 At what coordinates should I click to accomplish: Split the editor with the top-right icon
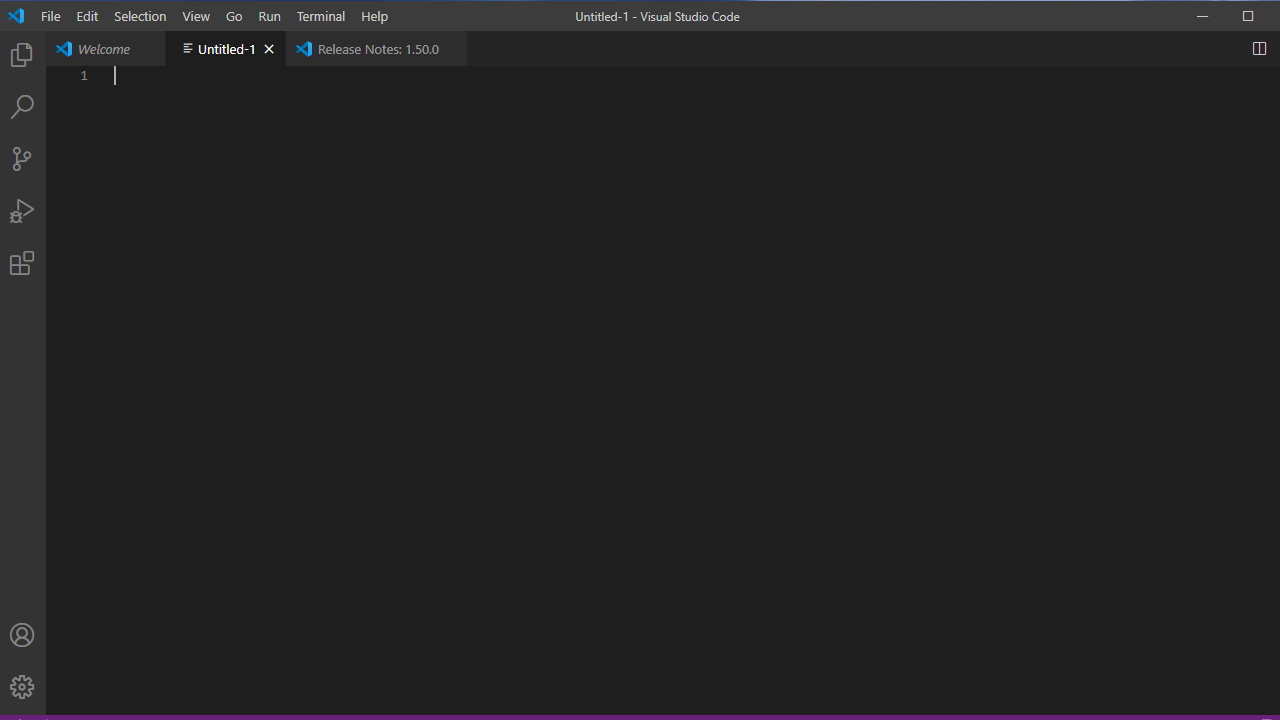click(x=1260, y=49)
